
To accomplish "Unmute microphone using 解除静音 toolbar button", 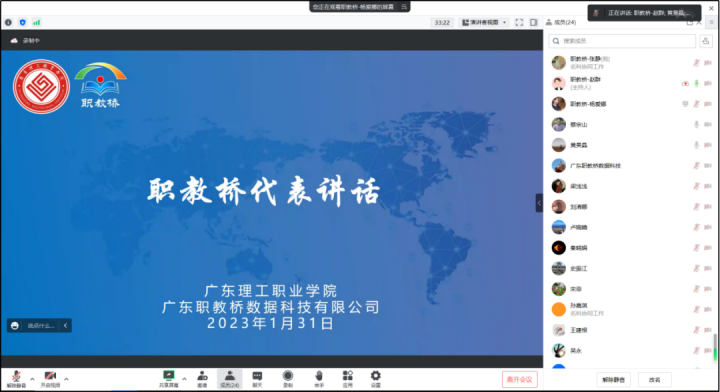I will [16, 379].
